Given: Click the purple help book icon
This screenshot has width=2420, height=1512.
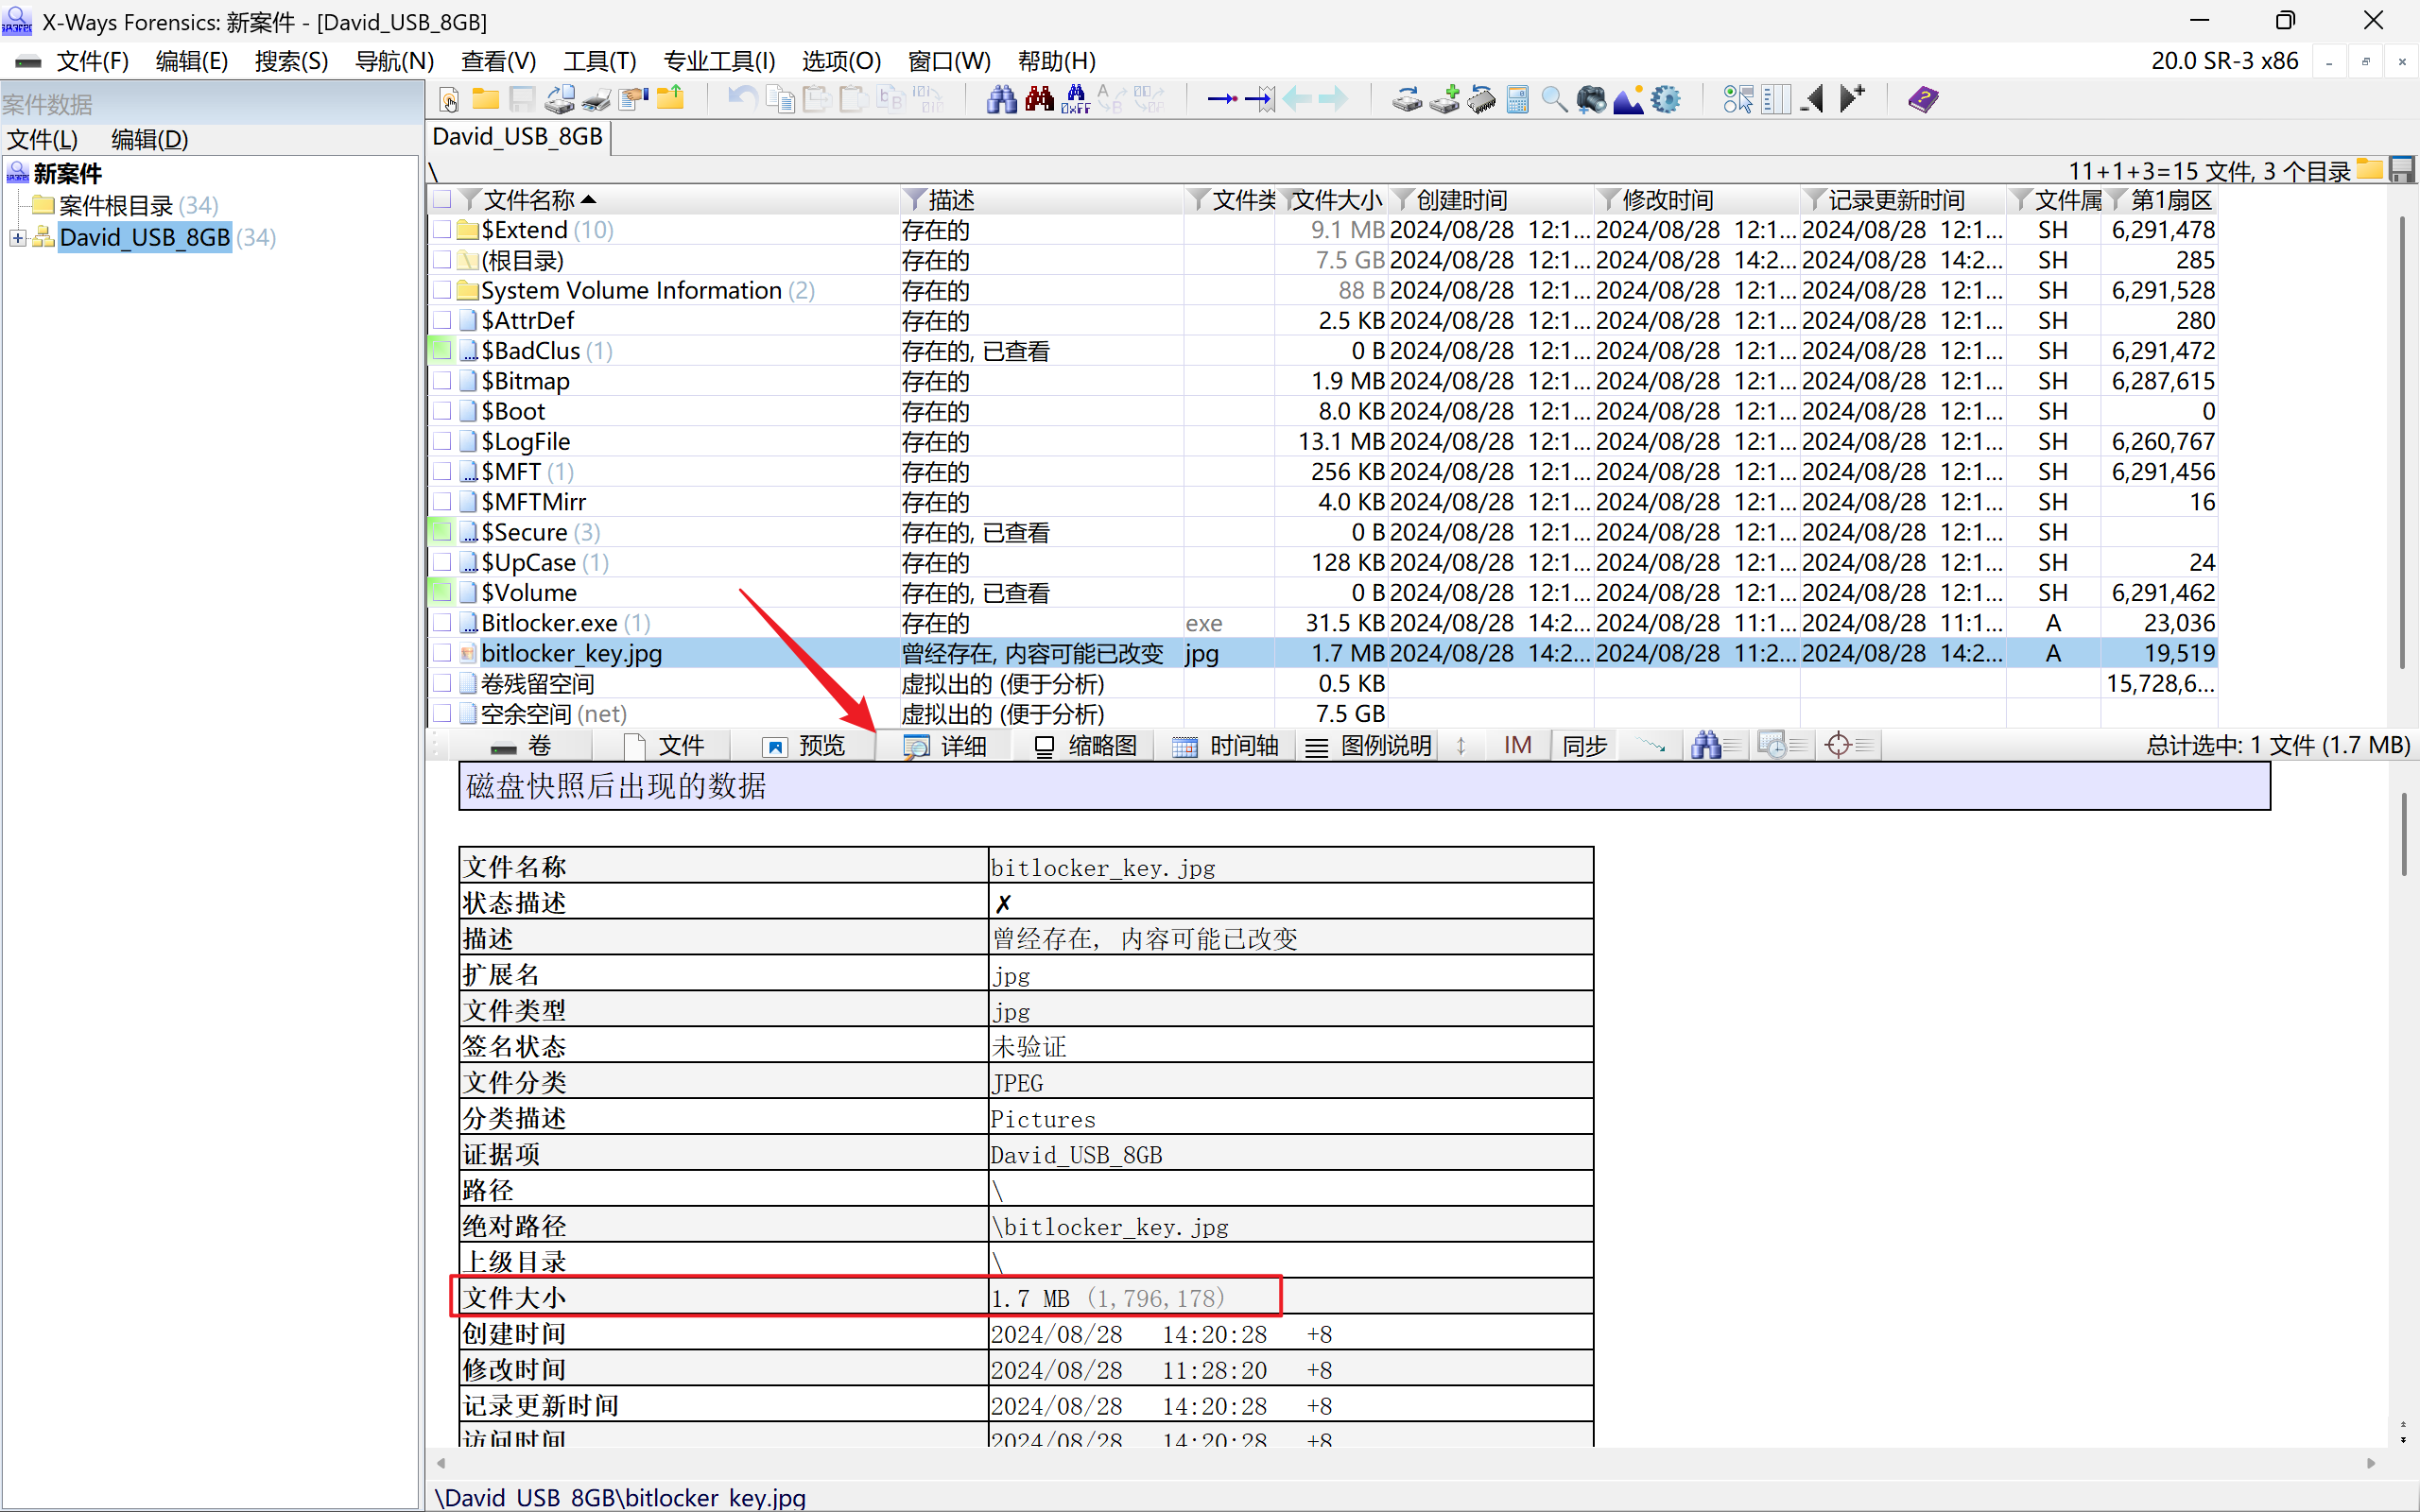Looking at the screenshot, I should 1922,99.
